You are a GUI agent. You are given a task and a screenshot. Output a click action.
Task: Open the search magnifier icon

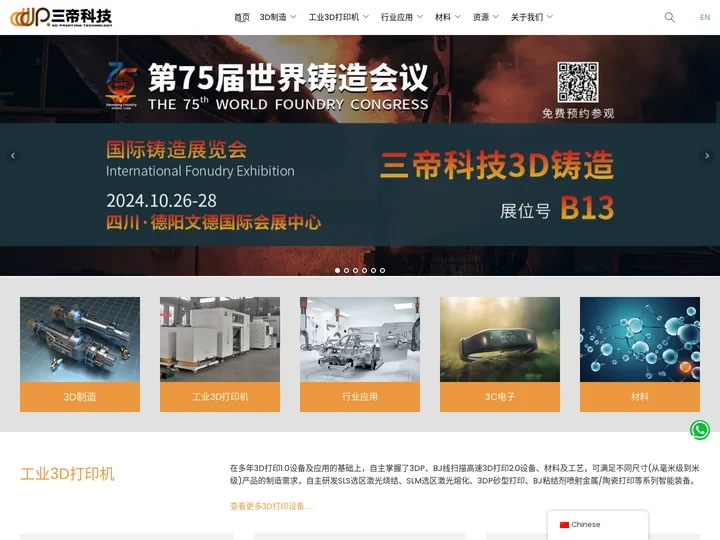click(x=669, y=17)
